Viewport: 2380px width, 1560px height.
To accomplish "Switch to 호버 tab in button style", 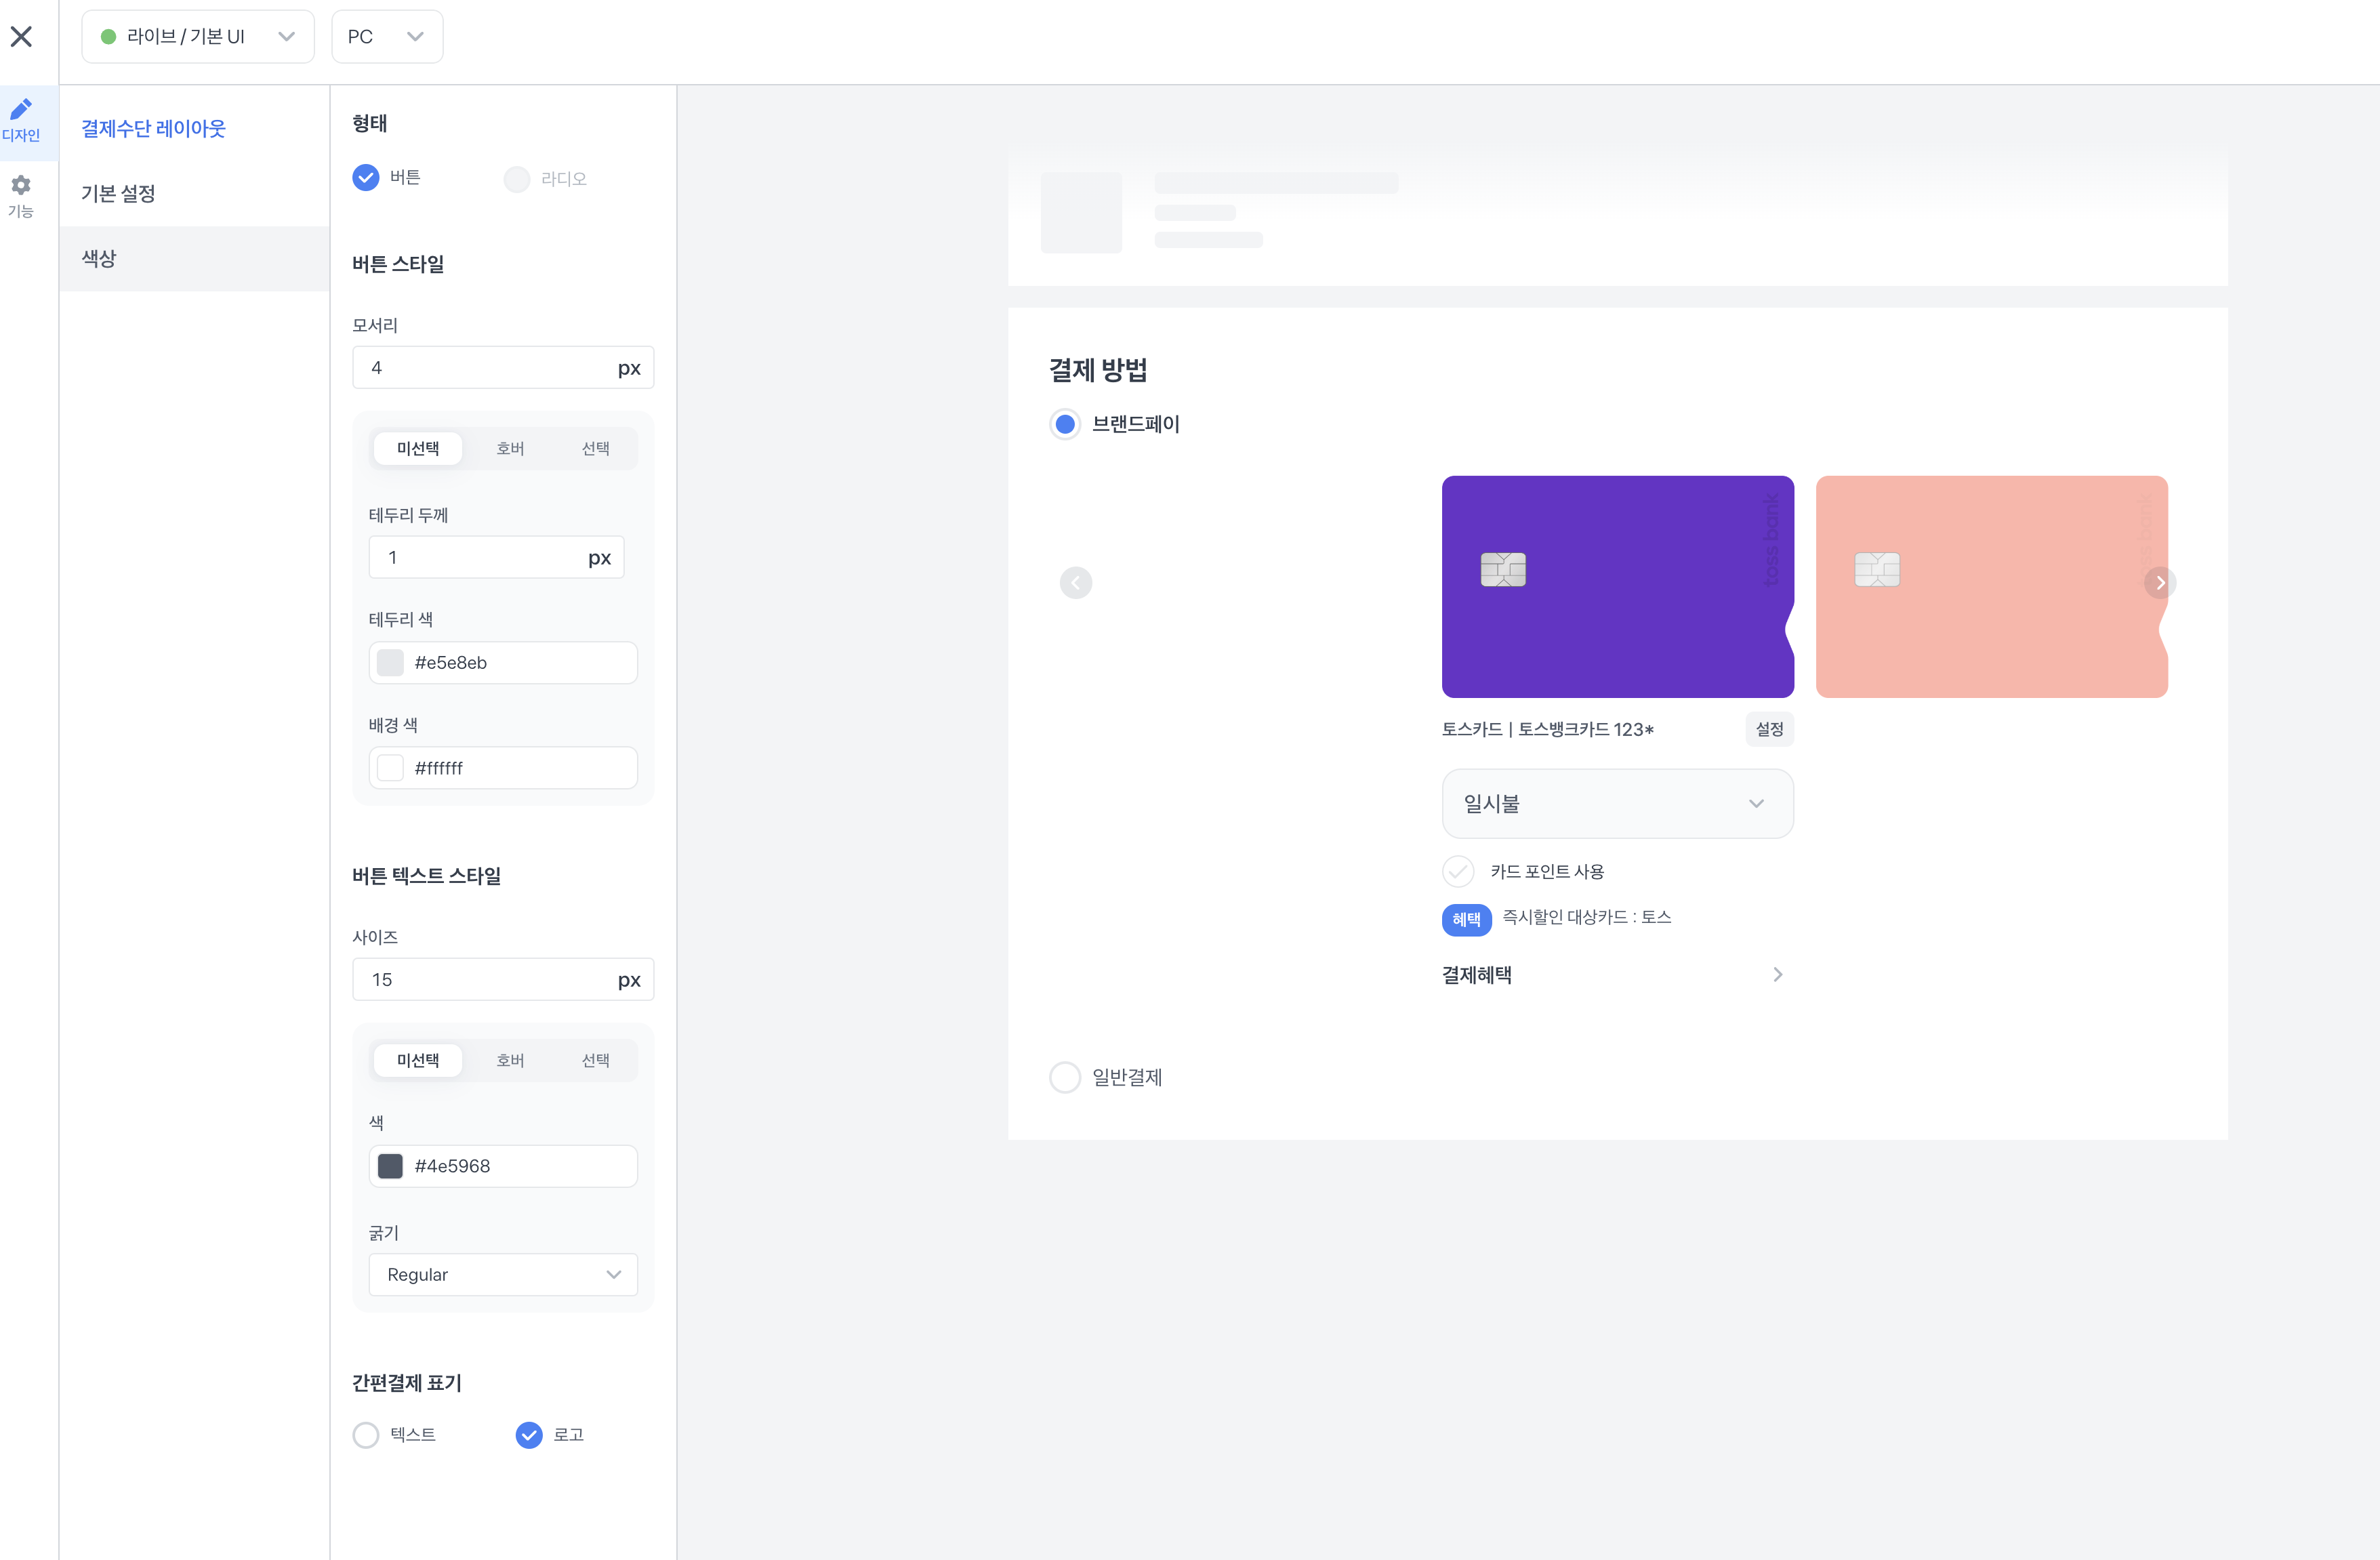I will point(510,449).
